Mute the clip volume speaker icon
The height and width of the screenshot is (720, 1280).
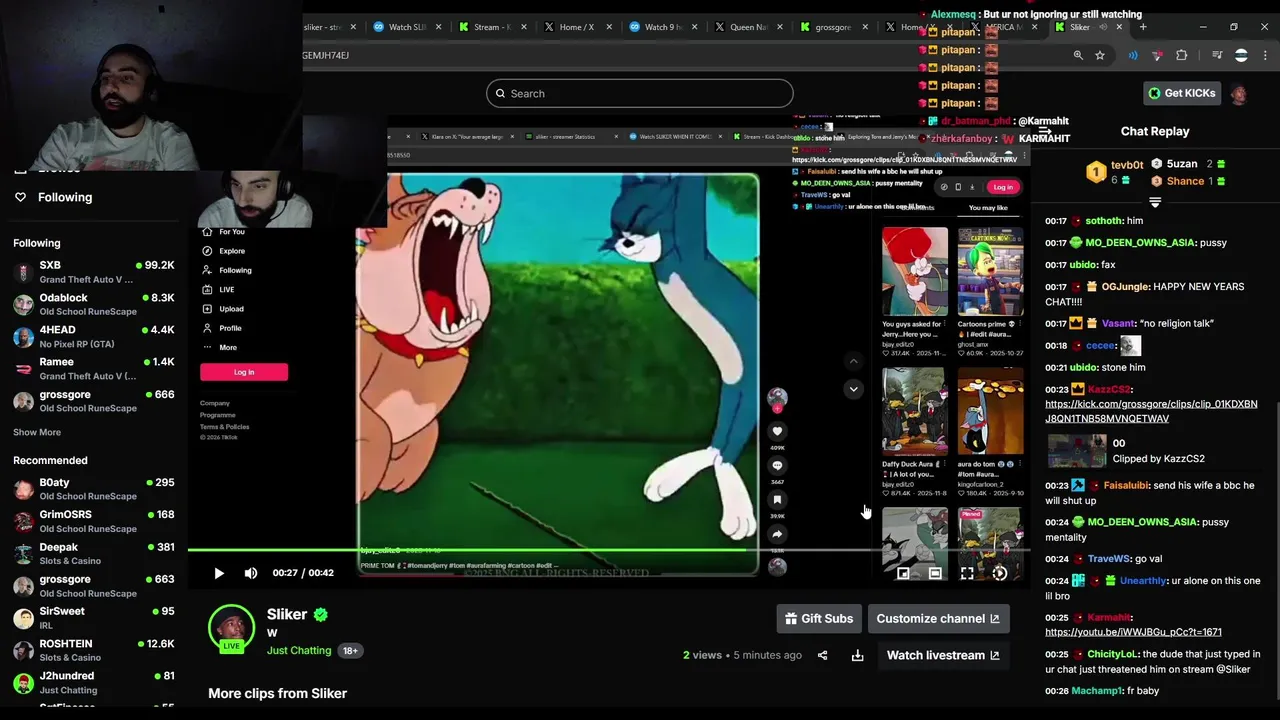pyautogui.click(x=251, y=573)
